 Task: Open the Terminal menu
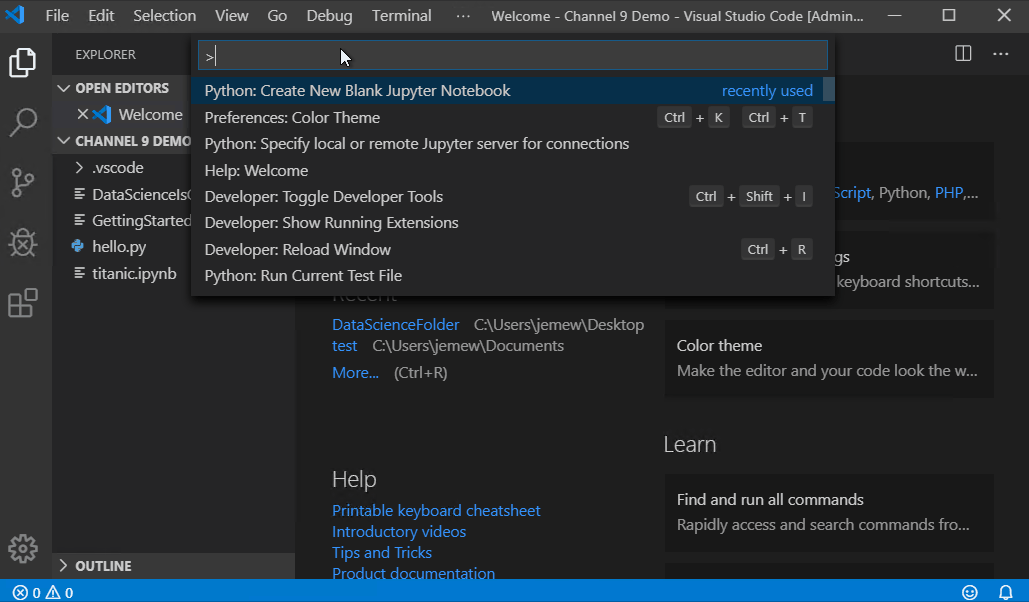[400, 15]
